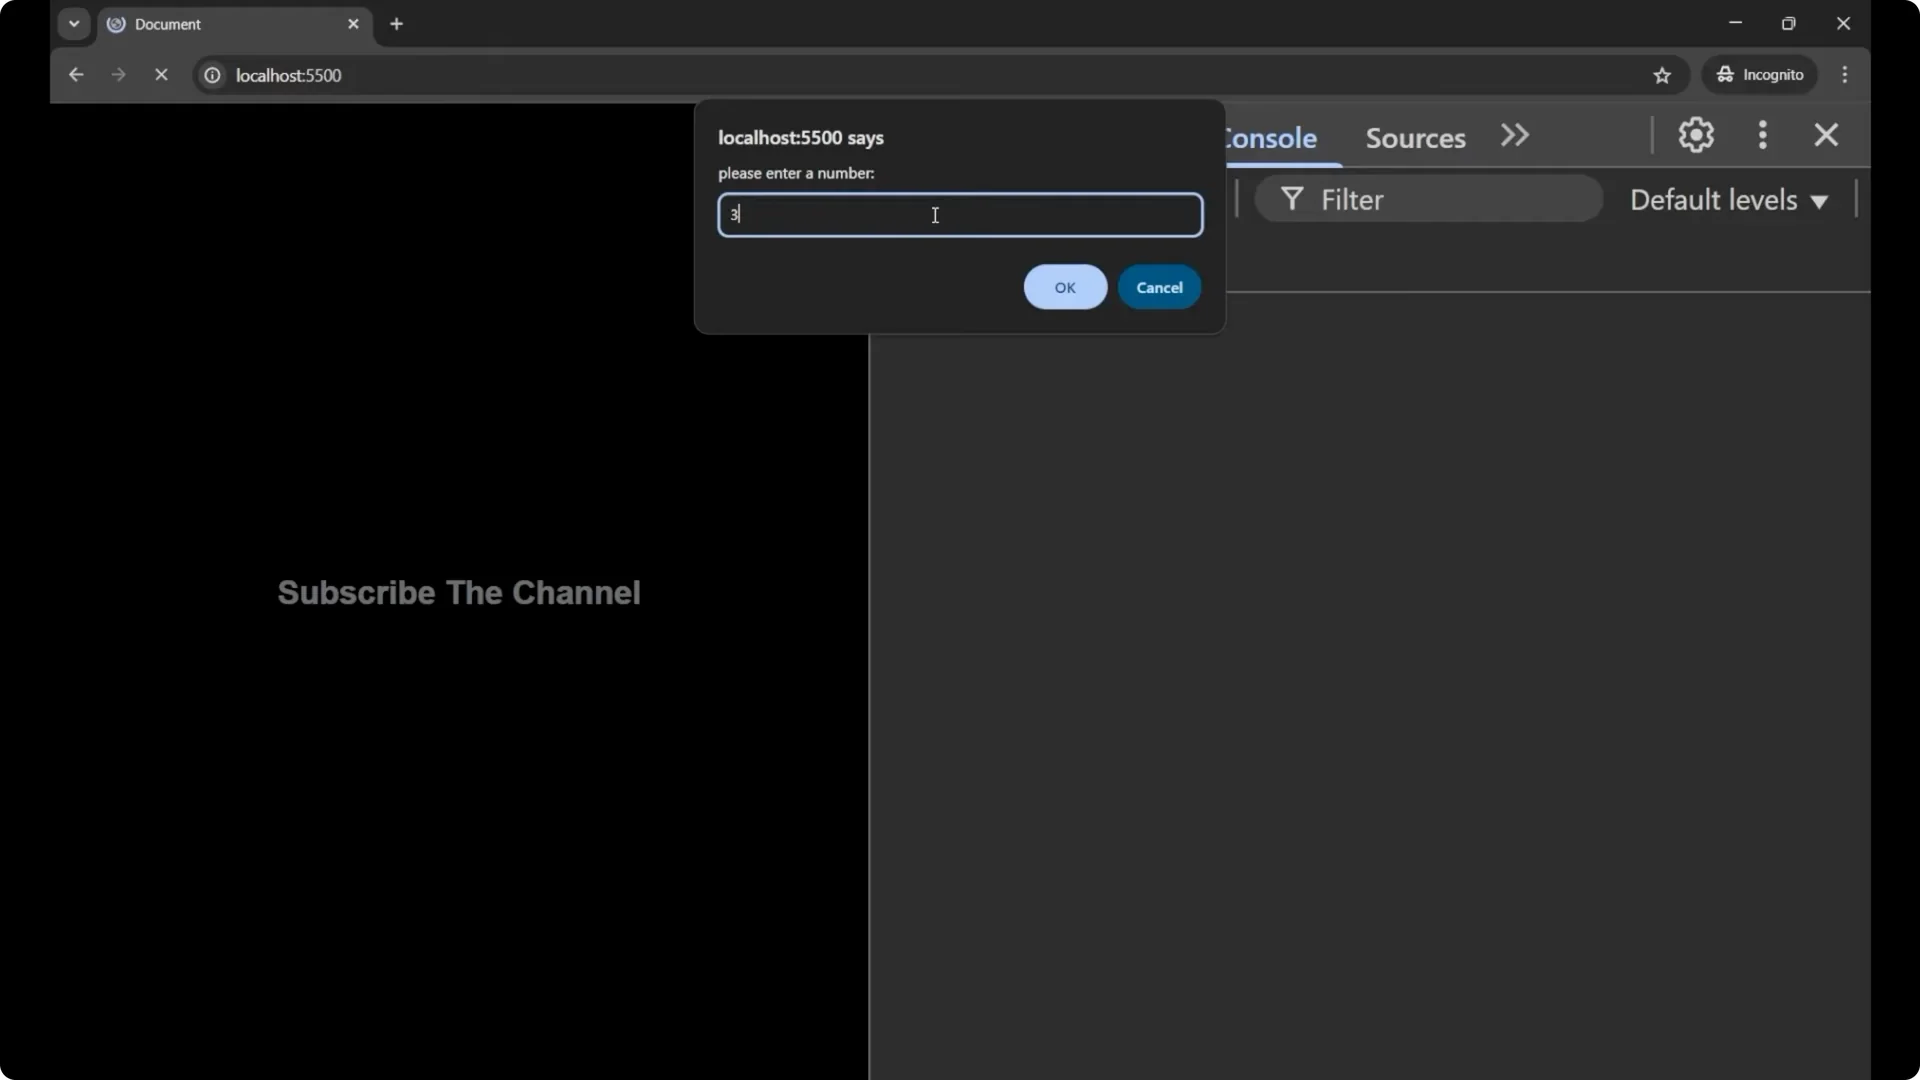The height and width of the screenshot is (1080, 1920).
Task: Open the DevTools customize menu
Action: [x=1763, y=135]
